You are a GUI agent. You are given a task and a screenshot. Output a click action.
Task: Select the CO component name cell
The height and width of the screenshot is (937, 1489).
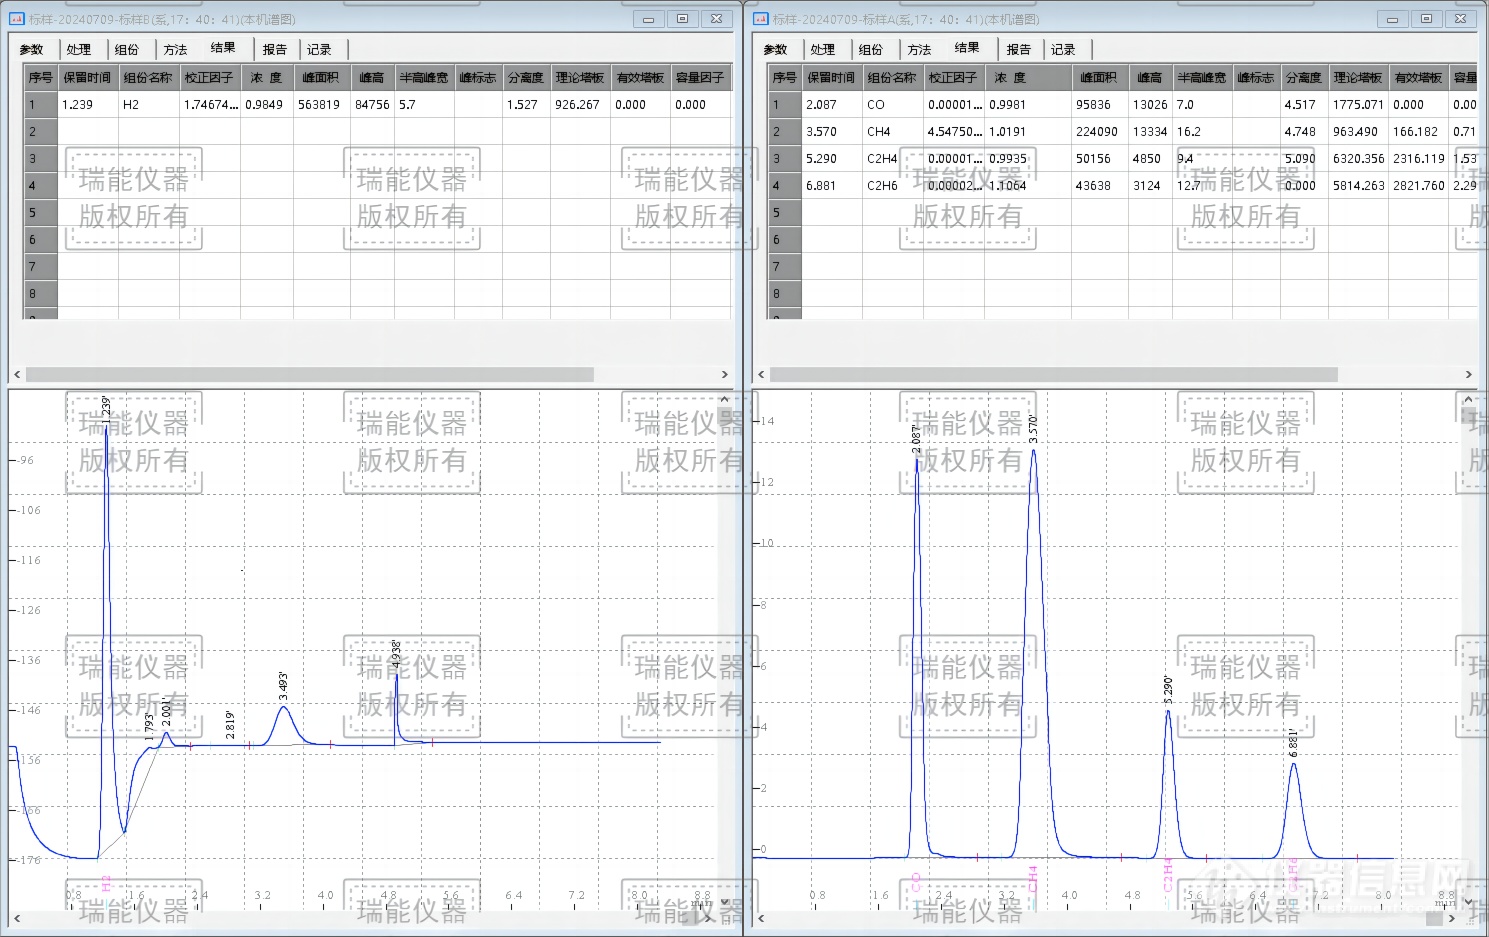click(892, 104)
